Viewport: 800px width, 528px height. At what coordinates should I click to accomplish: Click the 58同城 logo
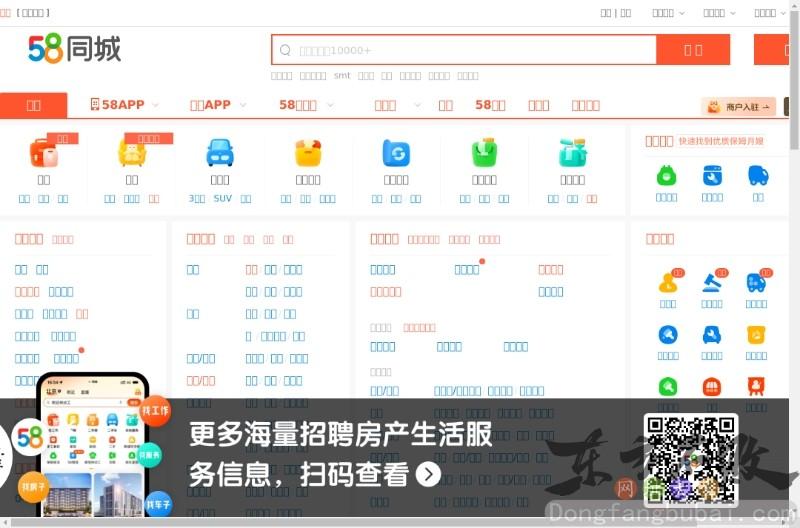tap(74, 48)
